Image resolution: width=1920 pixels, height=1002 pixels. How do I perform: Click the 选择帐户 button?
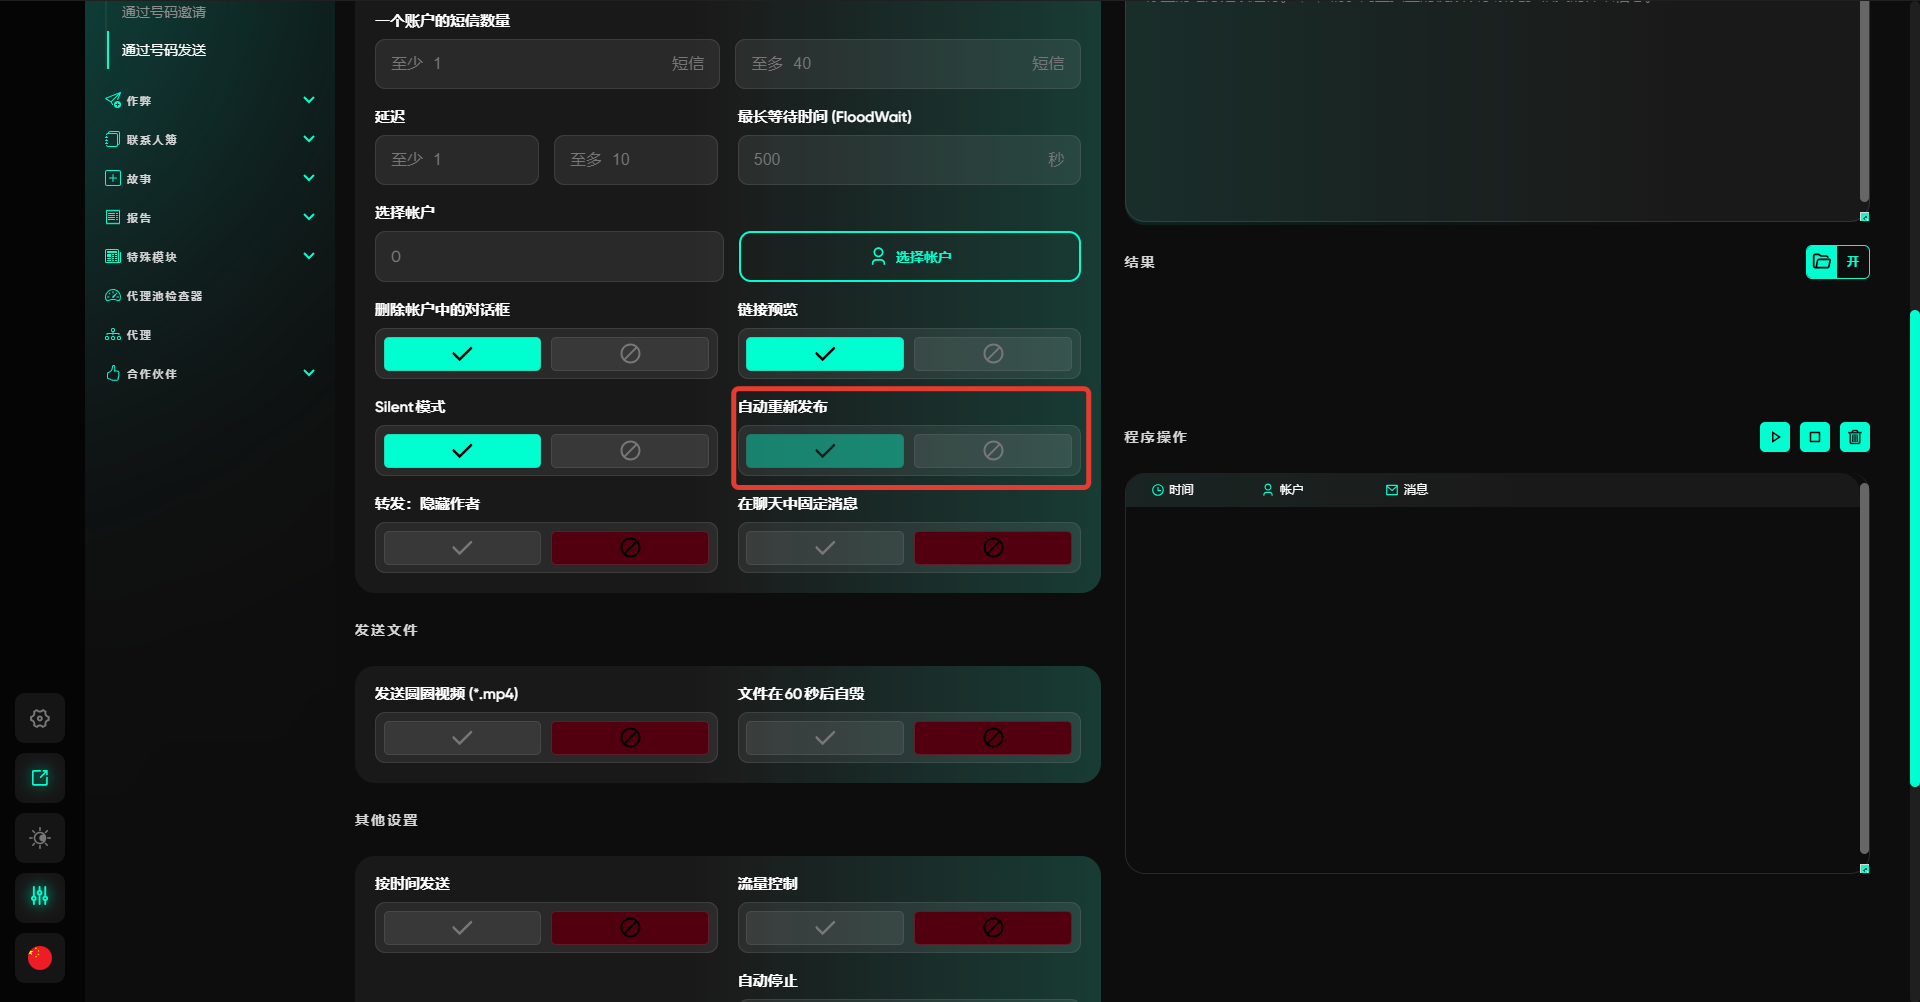pos(909,257)
